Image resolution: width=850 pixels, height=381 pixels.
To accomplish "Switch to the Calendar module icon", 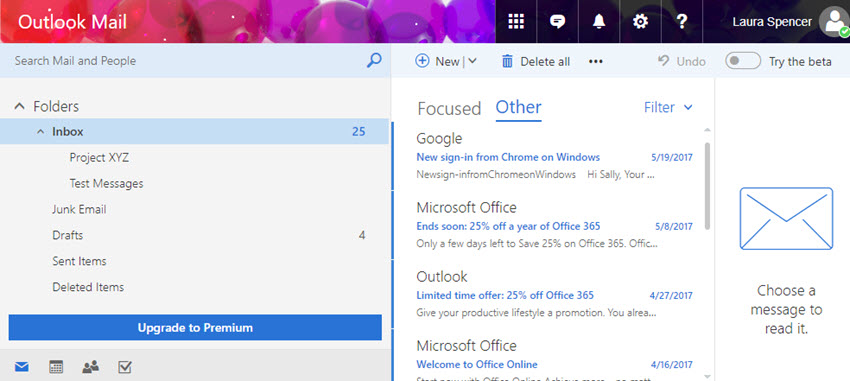I will click(x=56, y=367).
